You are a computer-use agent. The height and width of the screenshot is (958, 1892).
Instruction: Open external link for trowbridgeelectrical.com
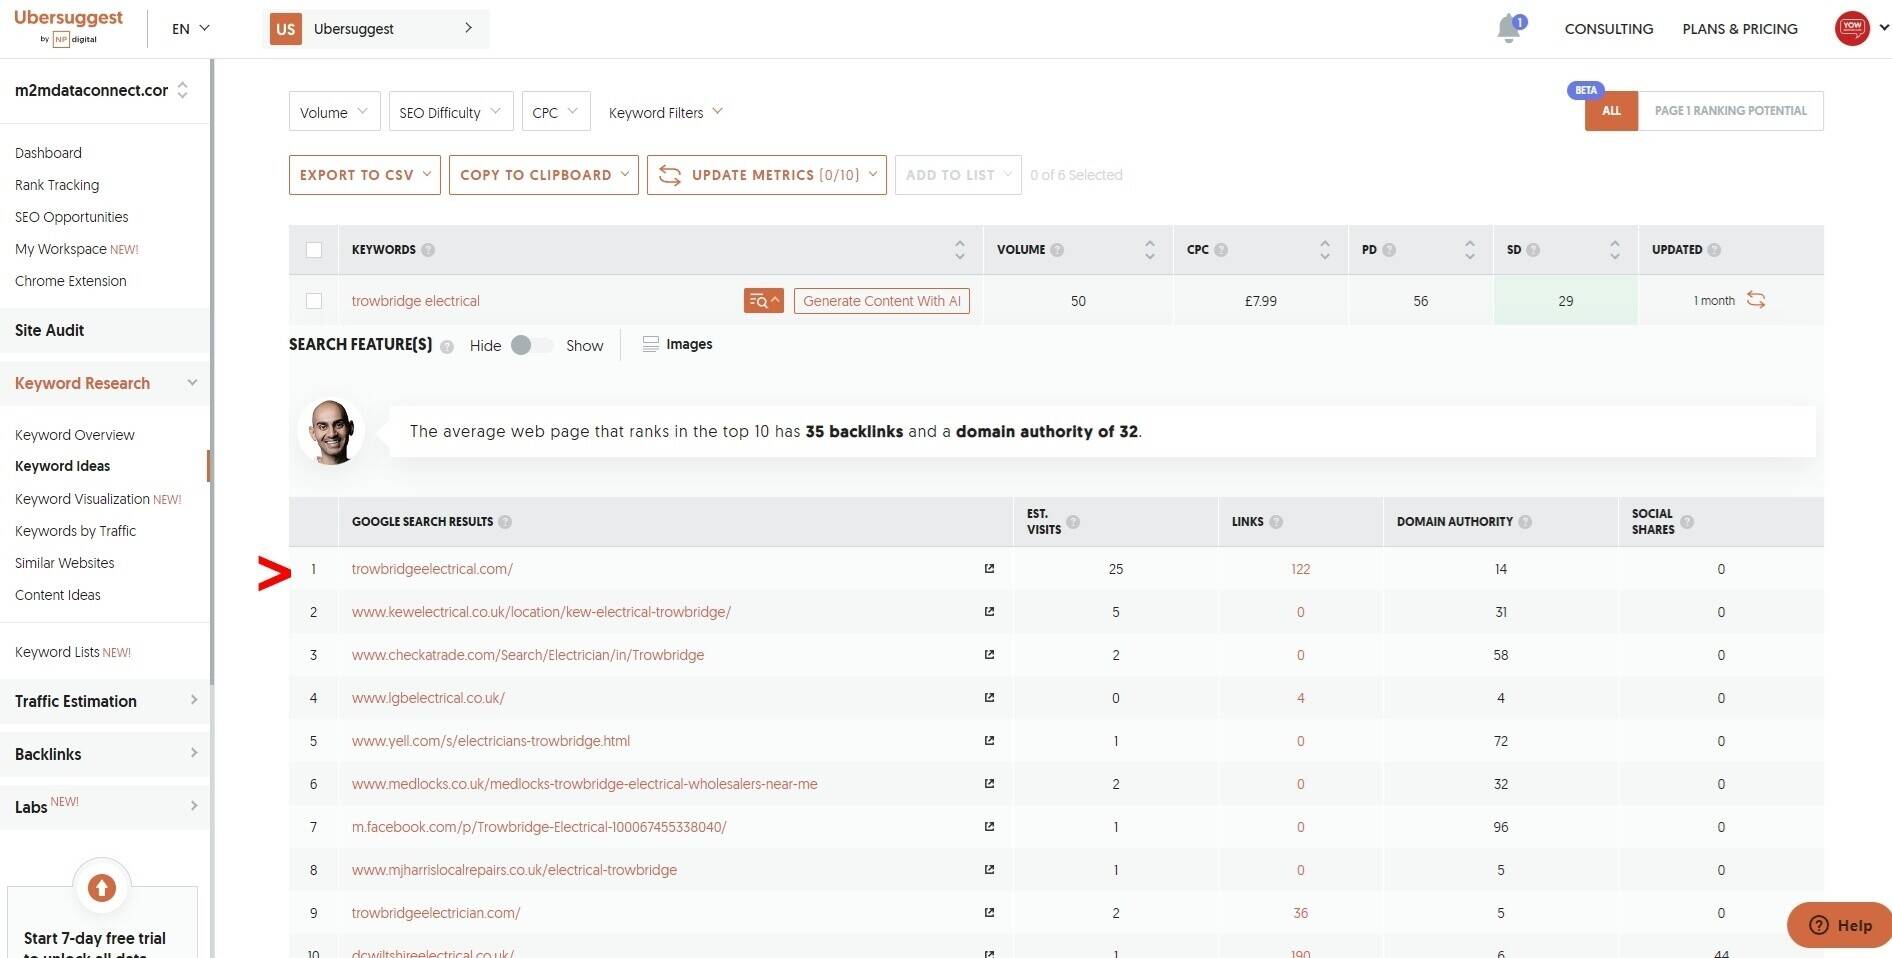click(989, 569)
